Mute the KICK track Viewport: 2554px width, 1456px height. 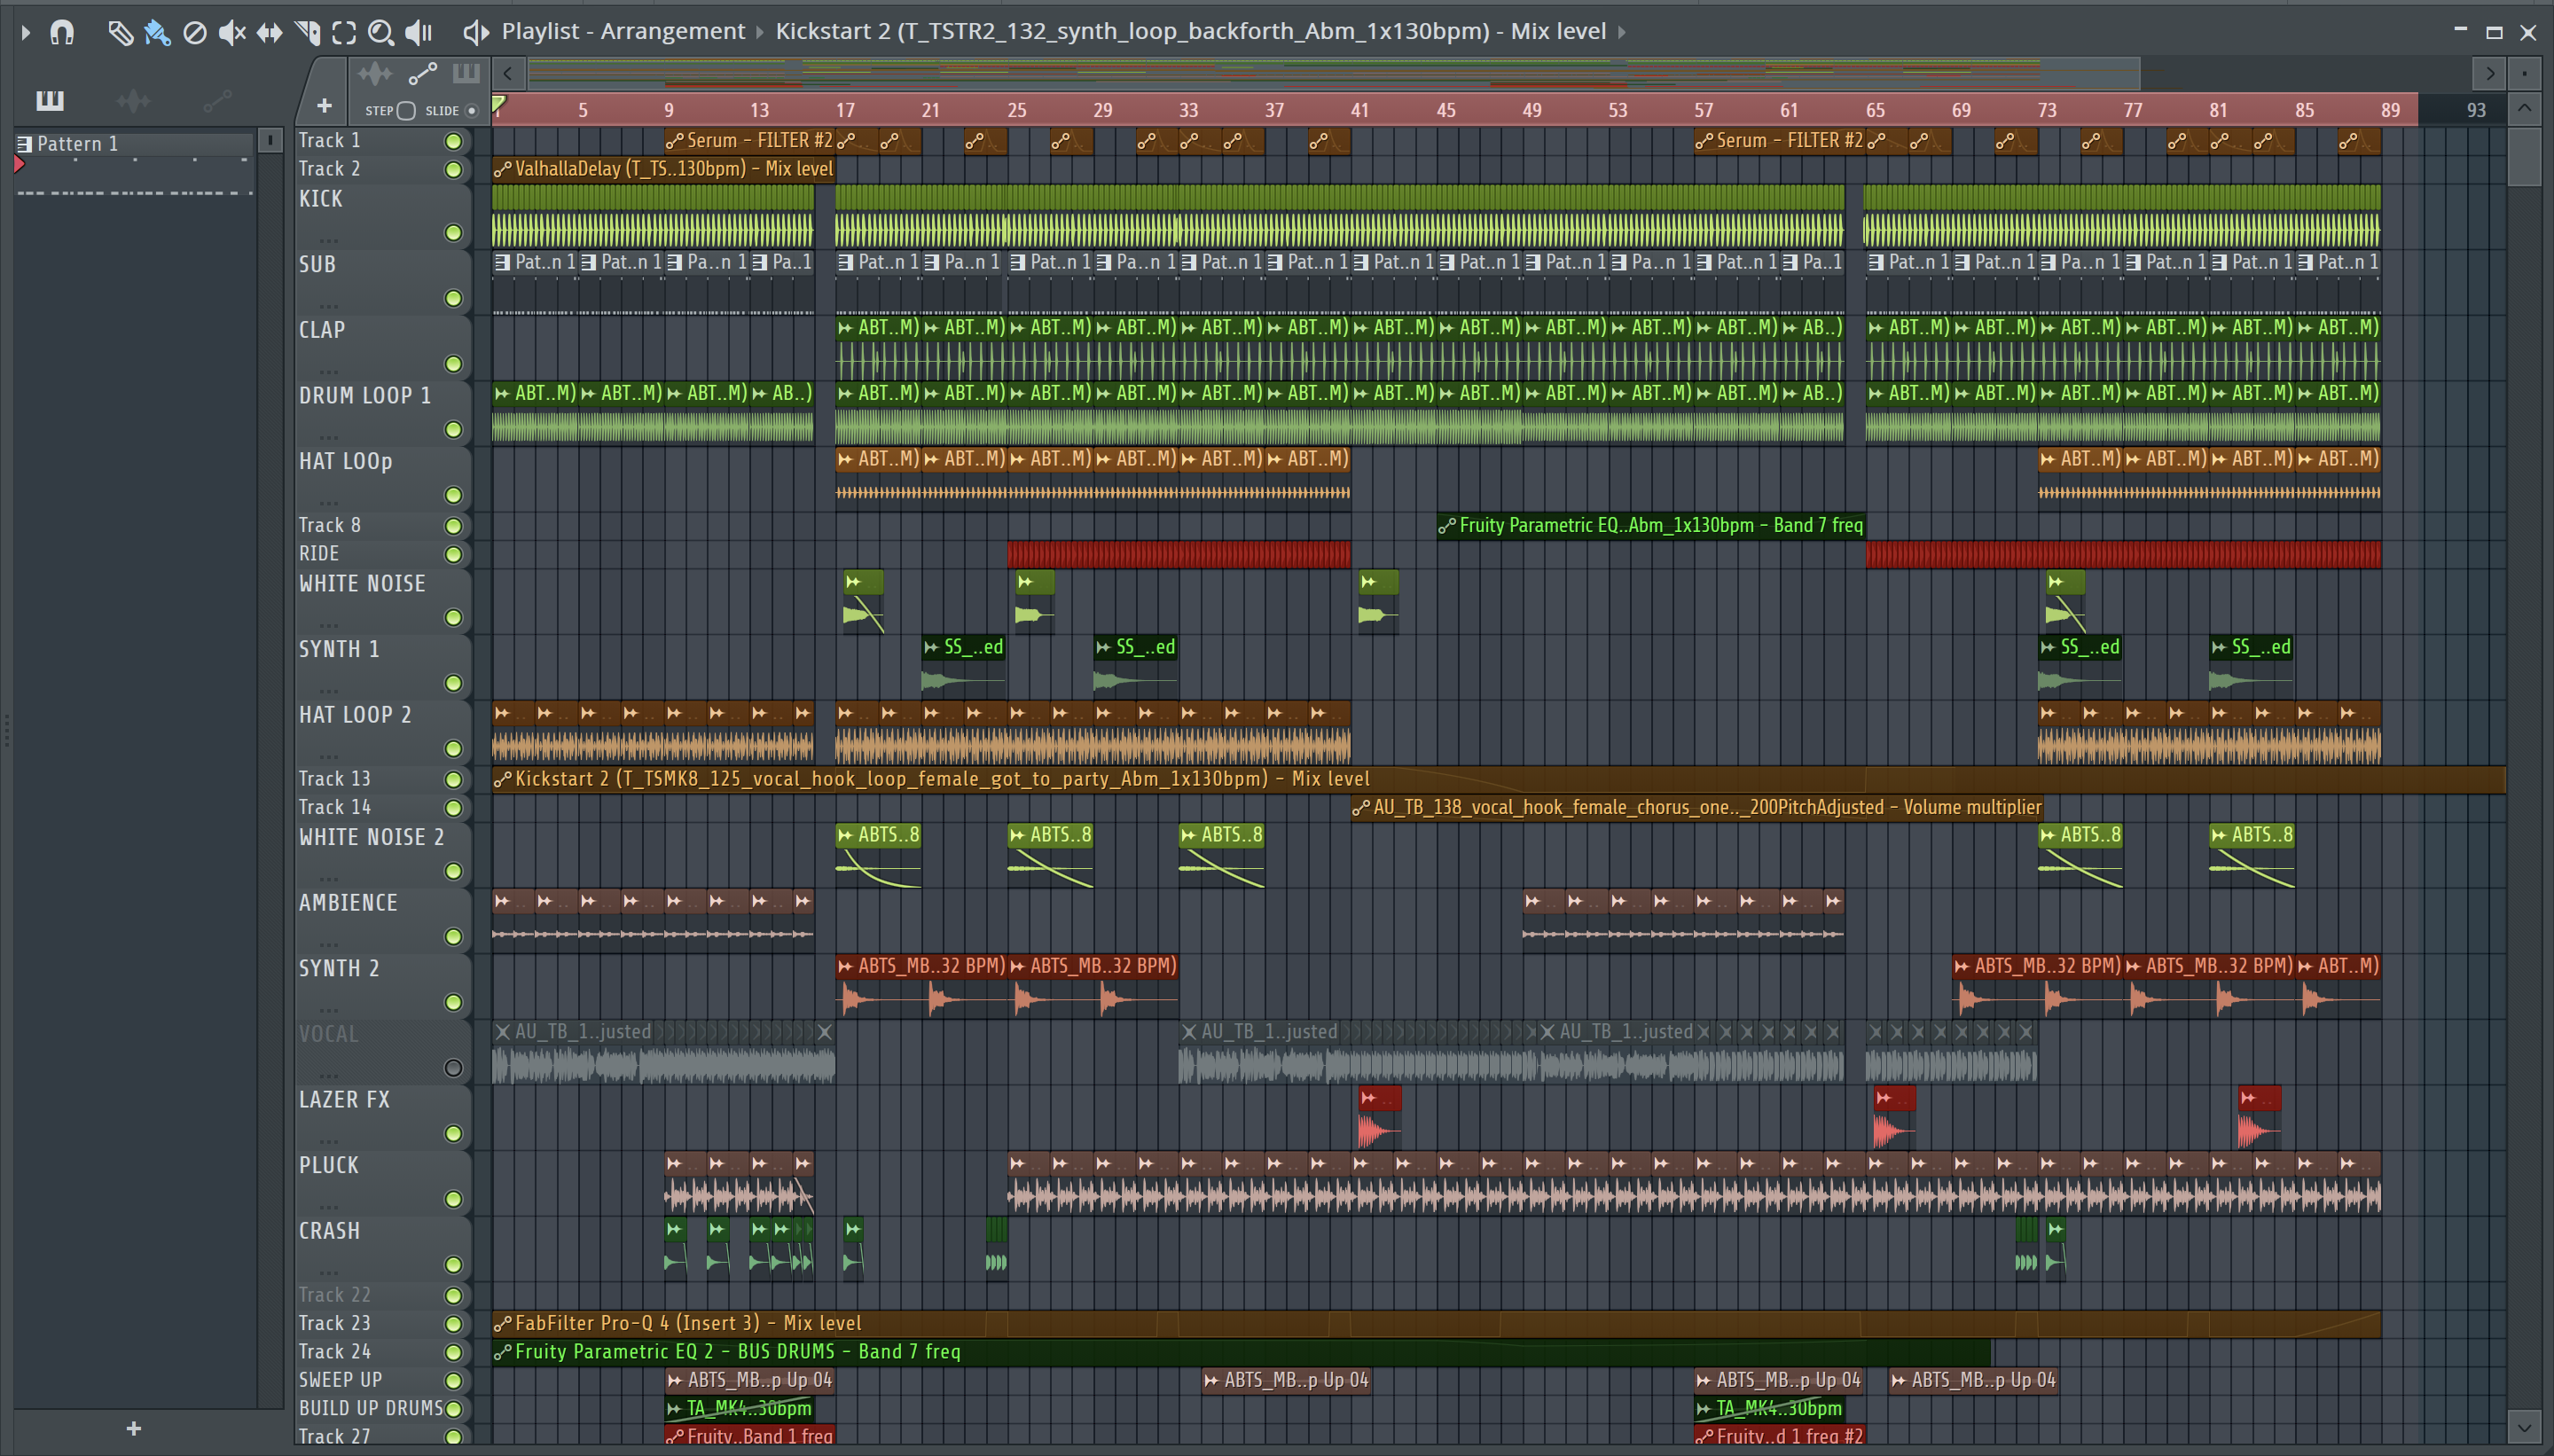point(453,233)
